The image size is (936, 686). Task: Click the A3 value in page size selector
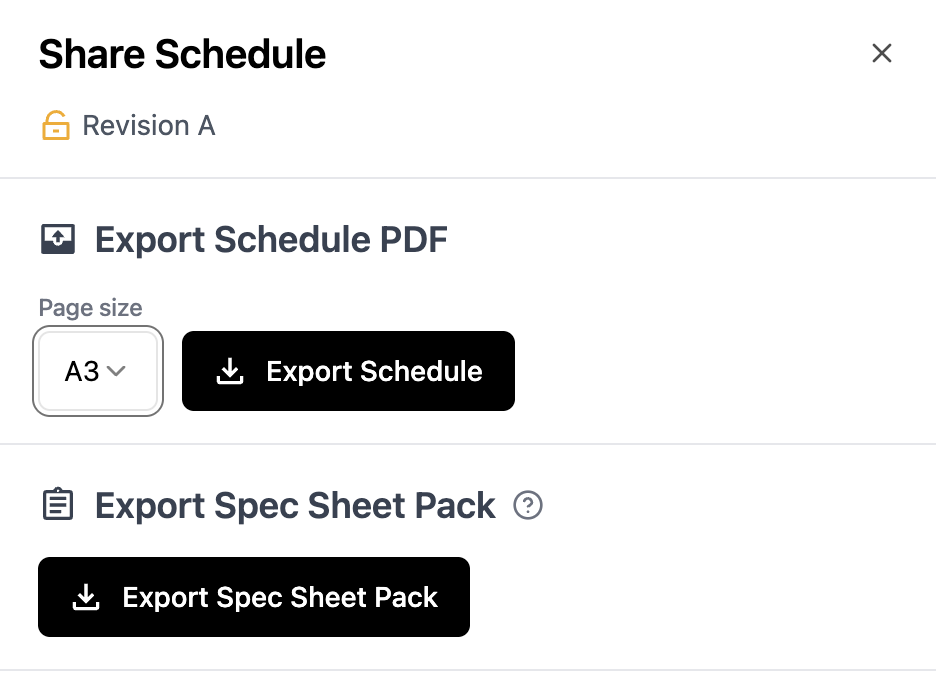point(81,372)
